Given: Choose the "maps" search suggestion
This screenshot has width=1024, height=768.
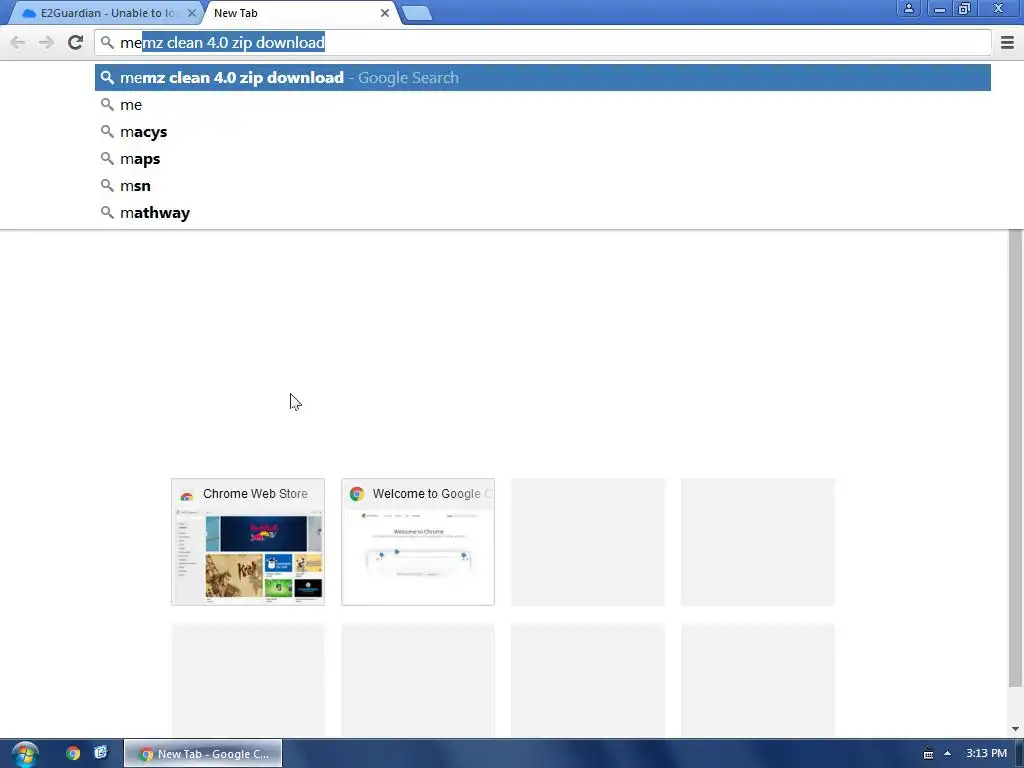Looking at the screenshot, I should [x=543, y=159].
